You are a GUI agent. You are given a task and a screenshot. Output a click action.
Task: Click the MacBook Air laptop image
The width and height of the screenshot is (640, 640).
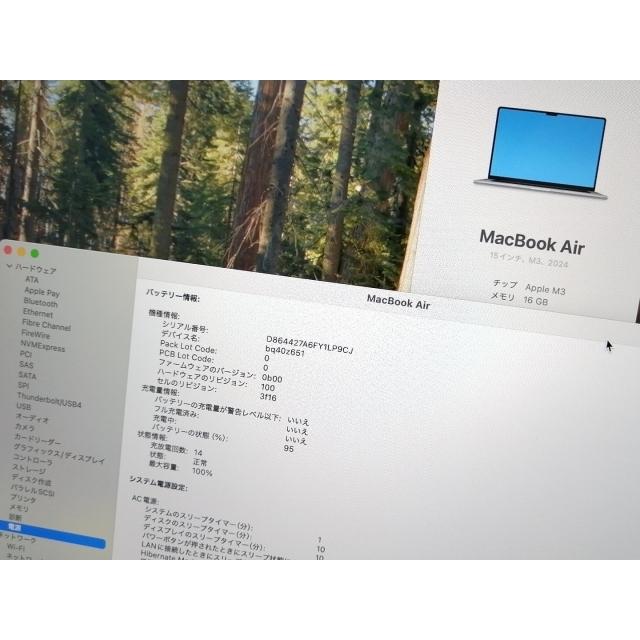541,153
